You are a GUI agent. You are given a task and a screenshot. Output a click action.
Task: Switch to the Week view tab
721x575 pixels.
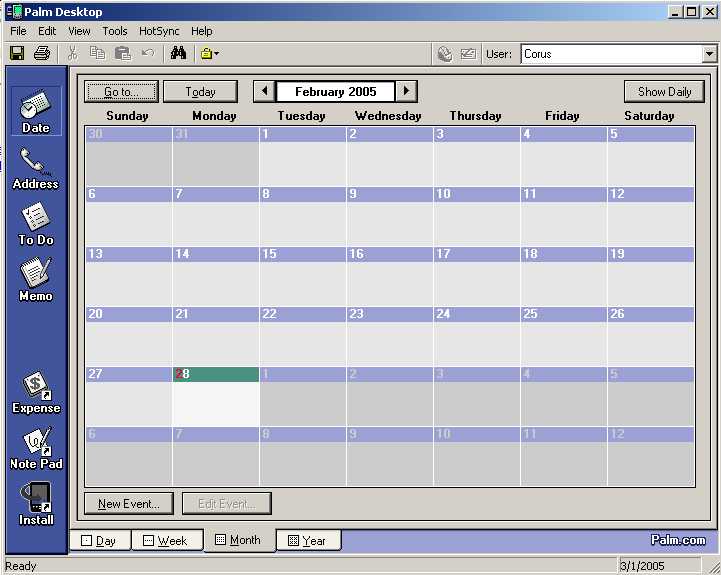pos(167,540)
